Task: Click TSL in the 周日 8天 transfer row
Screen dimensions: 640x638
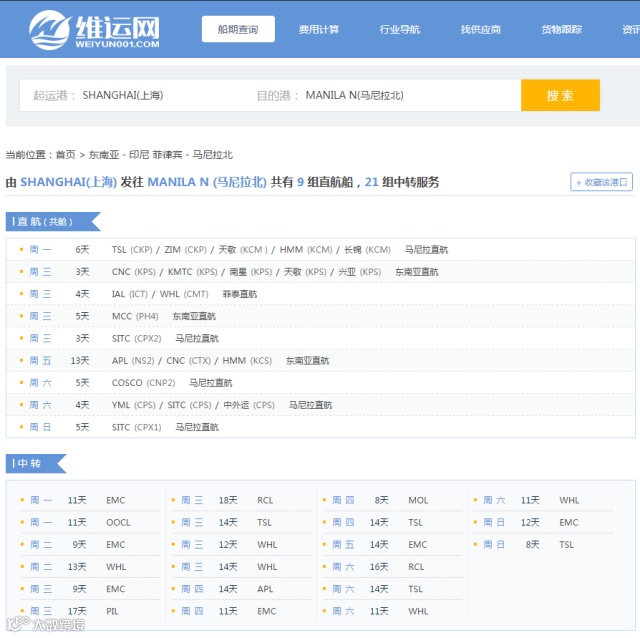Action: point(567,545)
